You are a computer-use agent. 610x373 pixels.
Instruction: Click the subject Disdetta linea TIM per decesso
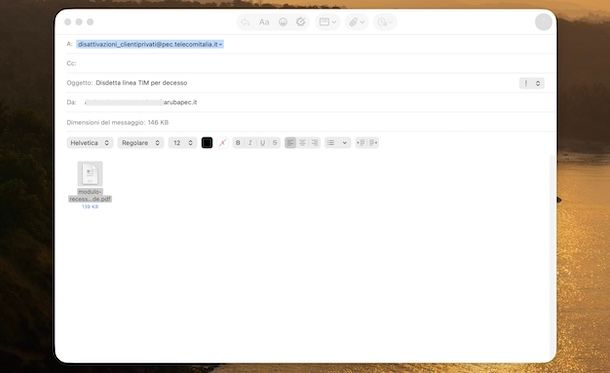(141, 83)
